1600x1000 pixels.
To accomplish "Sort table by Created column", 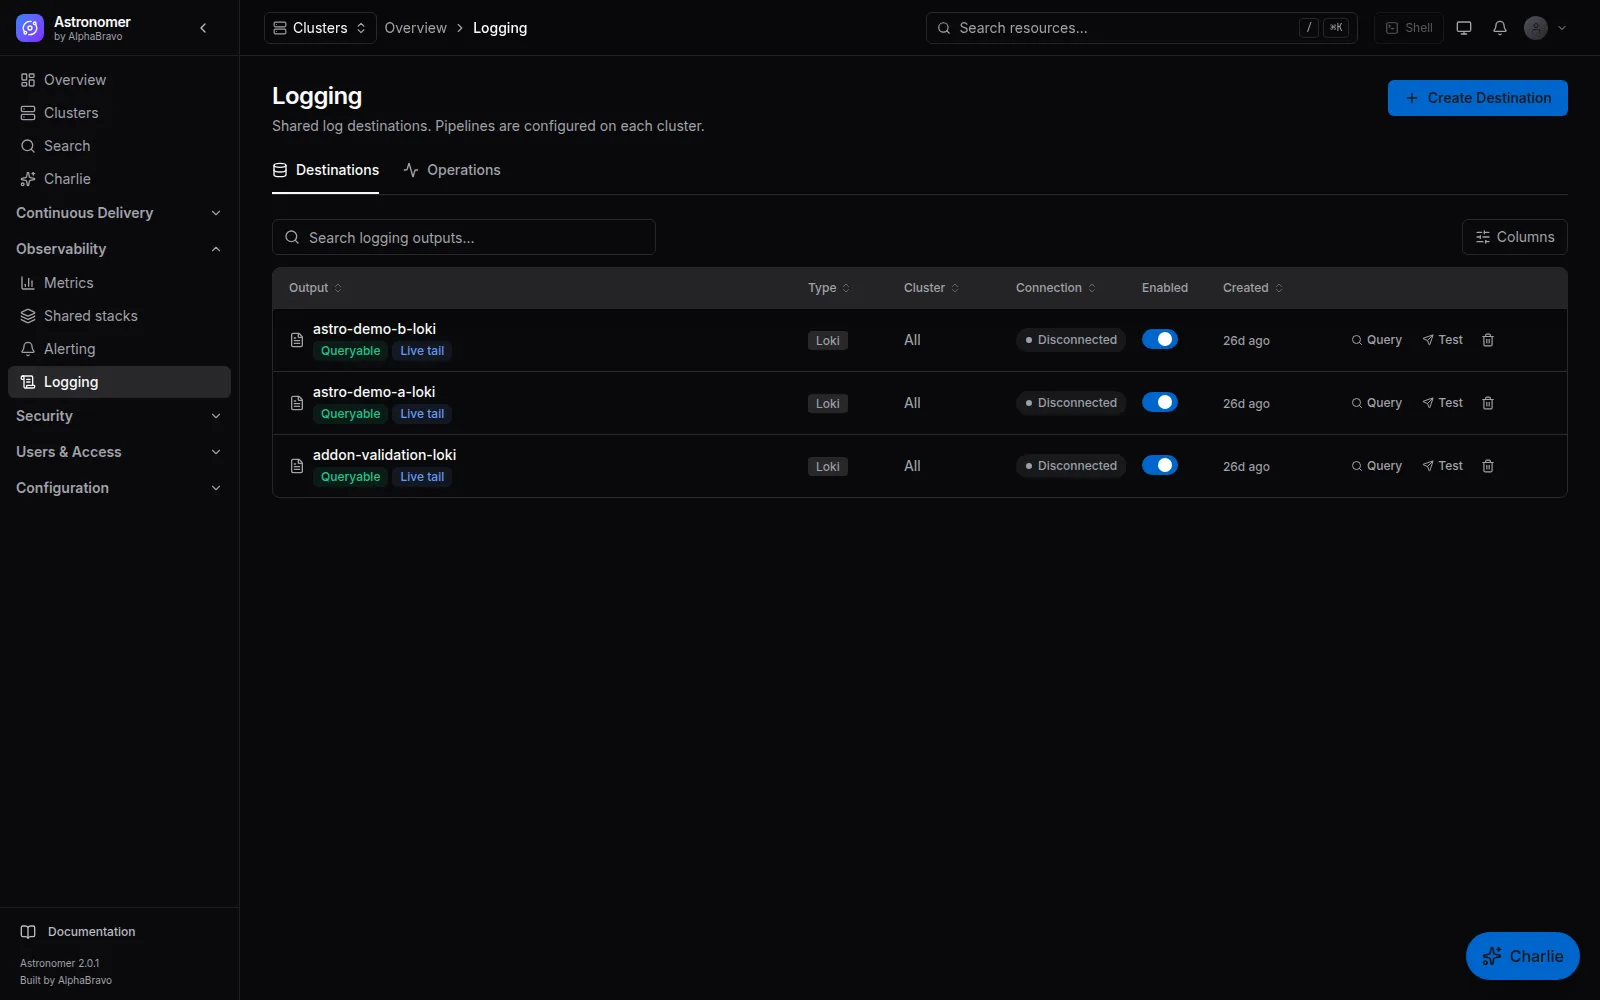I will click(x=1253, y=288).
